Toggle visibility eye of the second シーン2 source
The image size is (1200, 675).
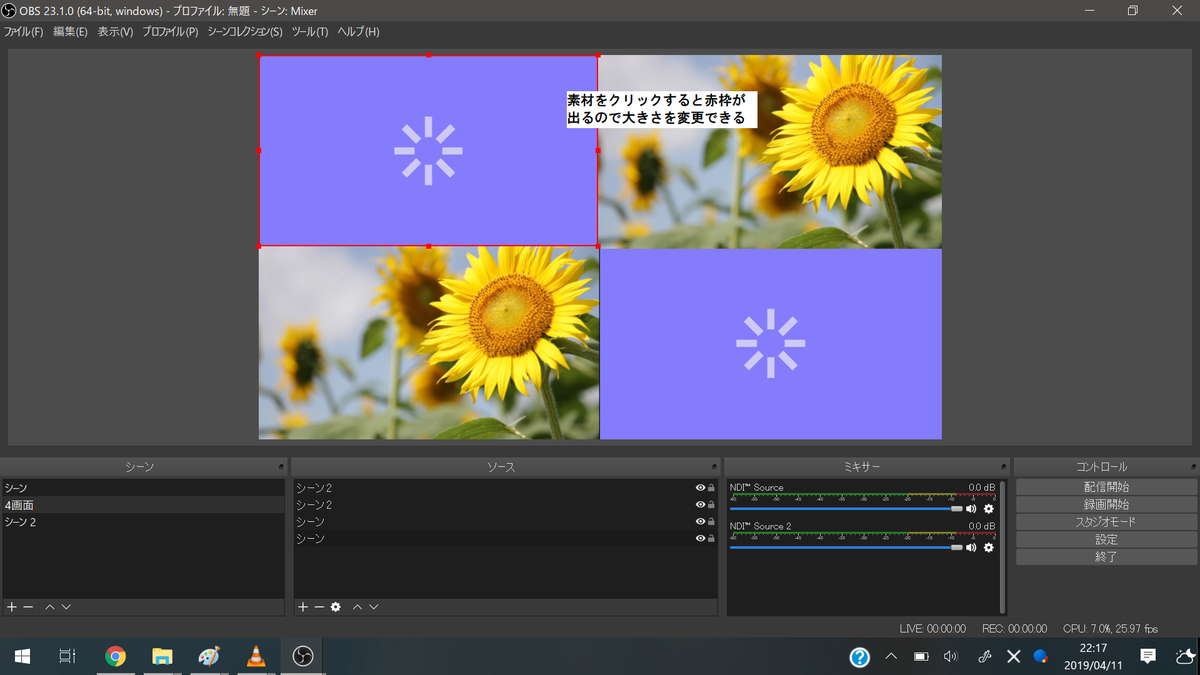701,505
